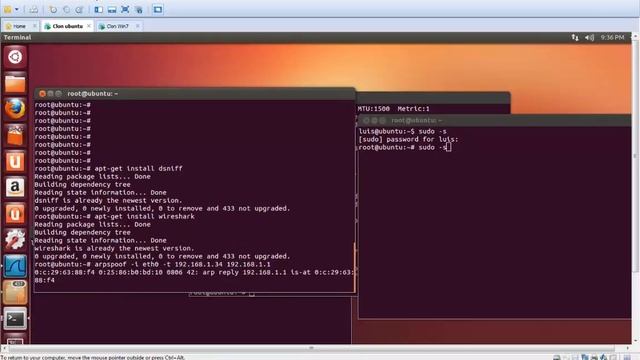Minimize the right-side sudo -s terminal window
Screen dimensions: 640x360
coord(374,120)
